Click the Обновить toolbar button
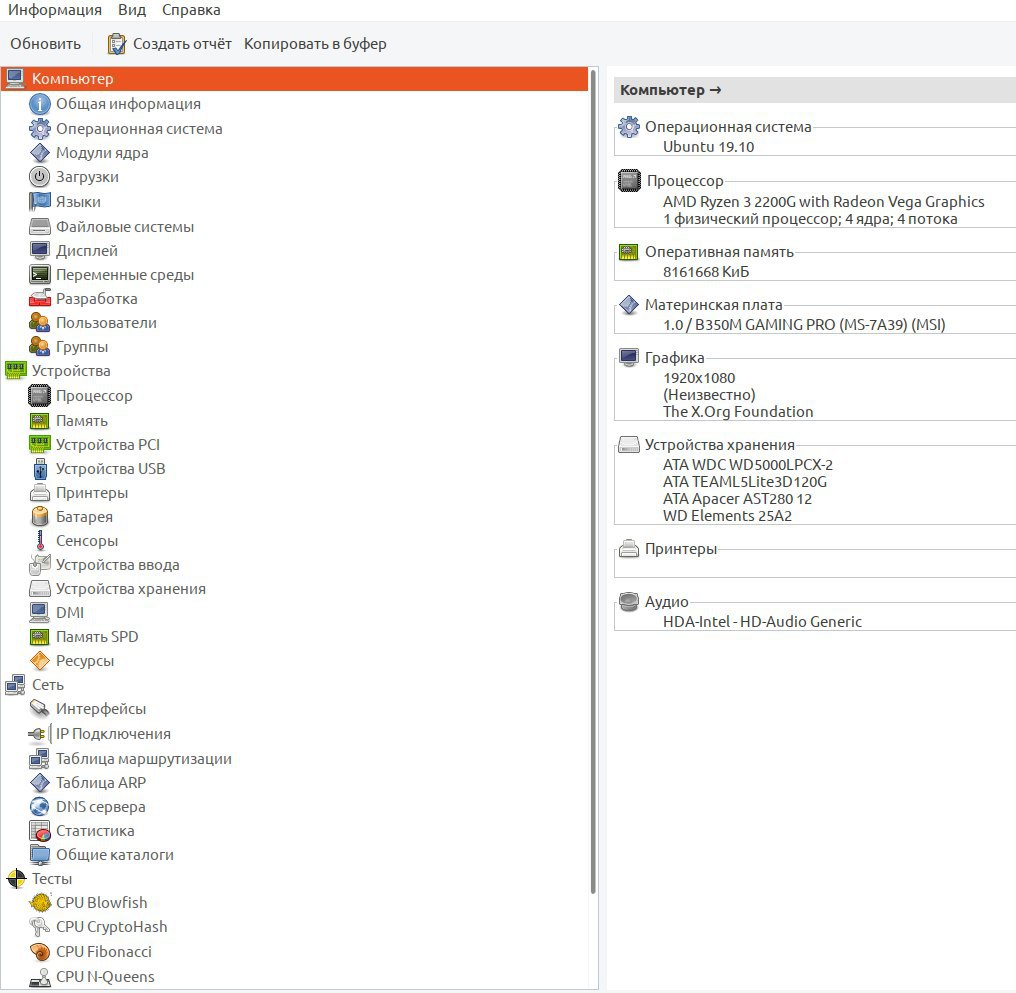Image resolution: width=1016 pixels, height=993 pixels. (x=45, y=44)
